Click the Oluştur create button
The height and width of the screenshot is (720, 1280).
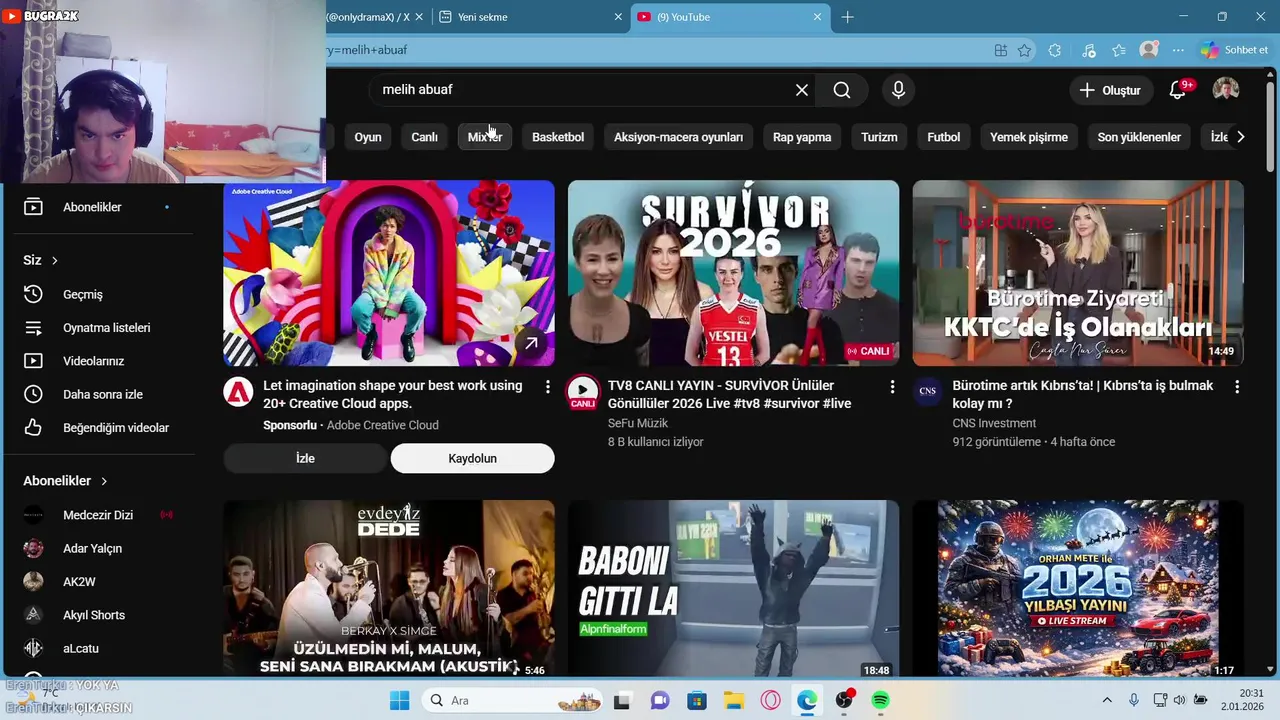point(1110,90)
